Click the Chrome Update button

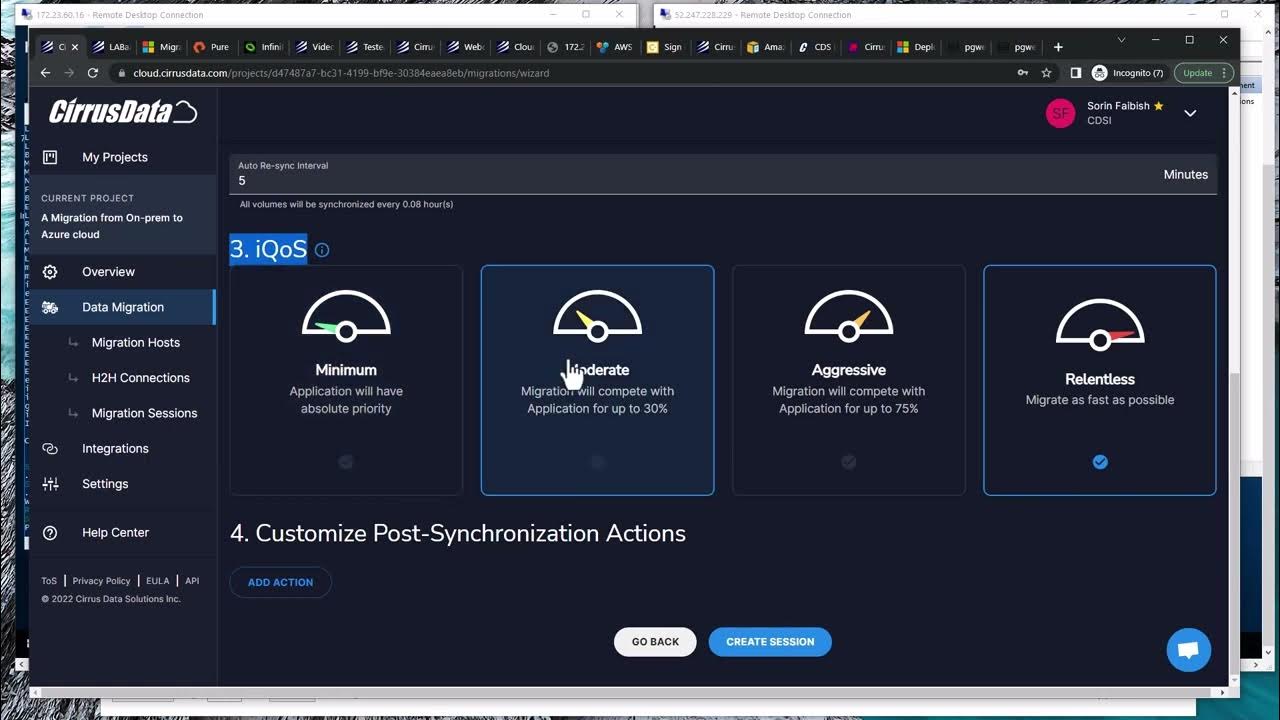tap(1203, 73)
